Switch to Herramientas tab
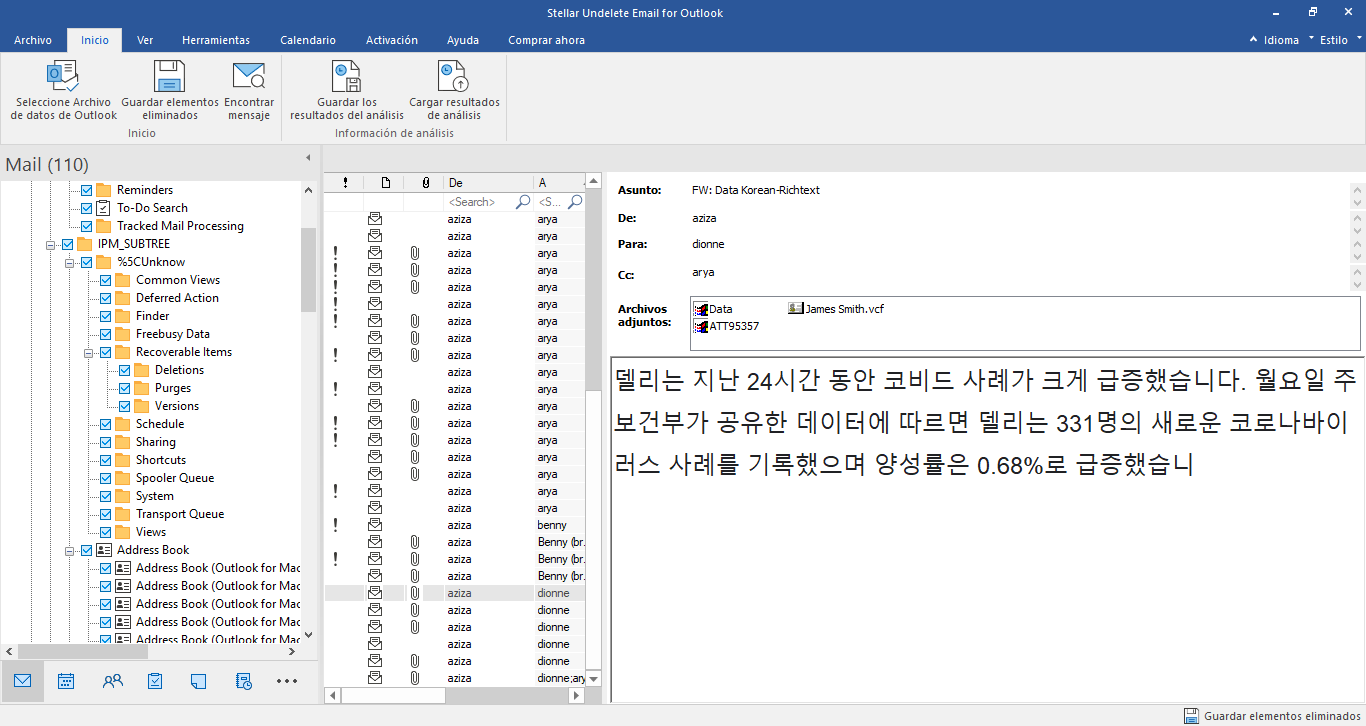This screenshot has height=726, width=1366. click(x=216, y=40)
